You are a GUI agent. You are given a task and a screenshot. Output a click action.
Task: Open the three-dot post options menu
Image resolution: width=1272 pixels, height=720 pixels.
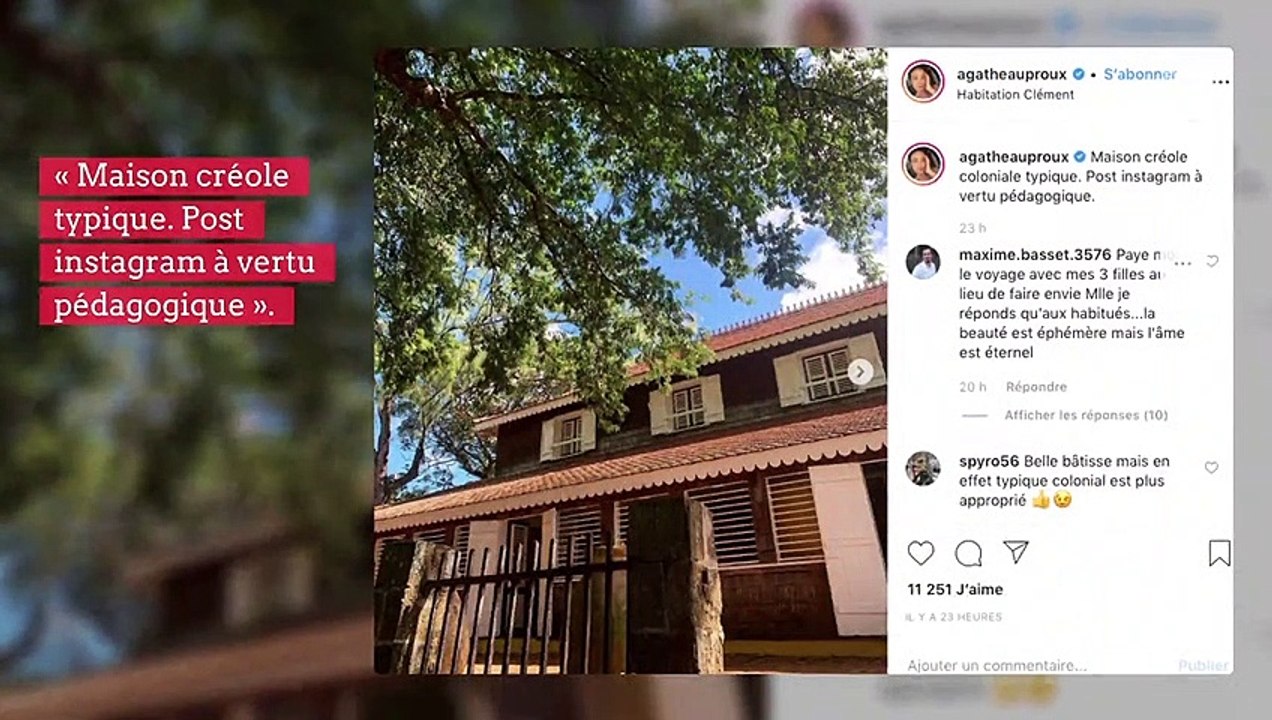point(1220,82)
